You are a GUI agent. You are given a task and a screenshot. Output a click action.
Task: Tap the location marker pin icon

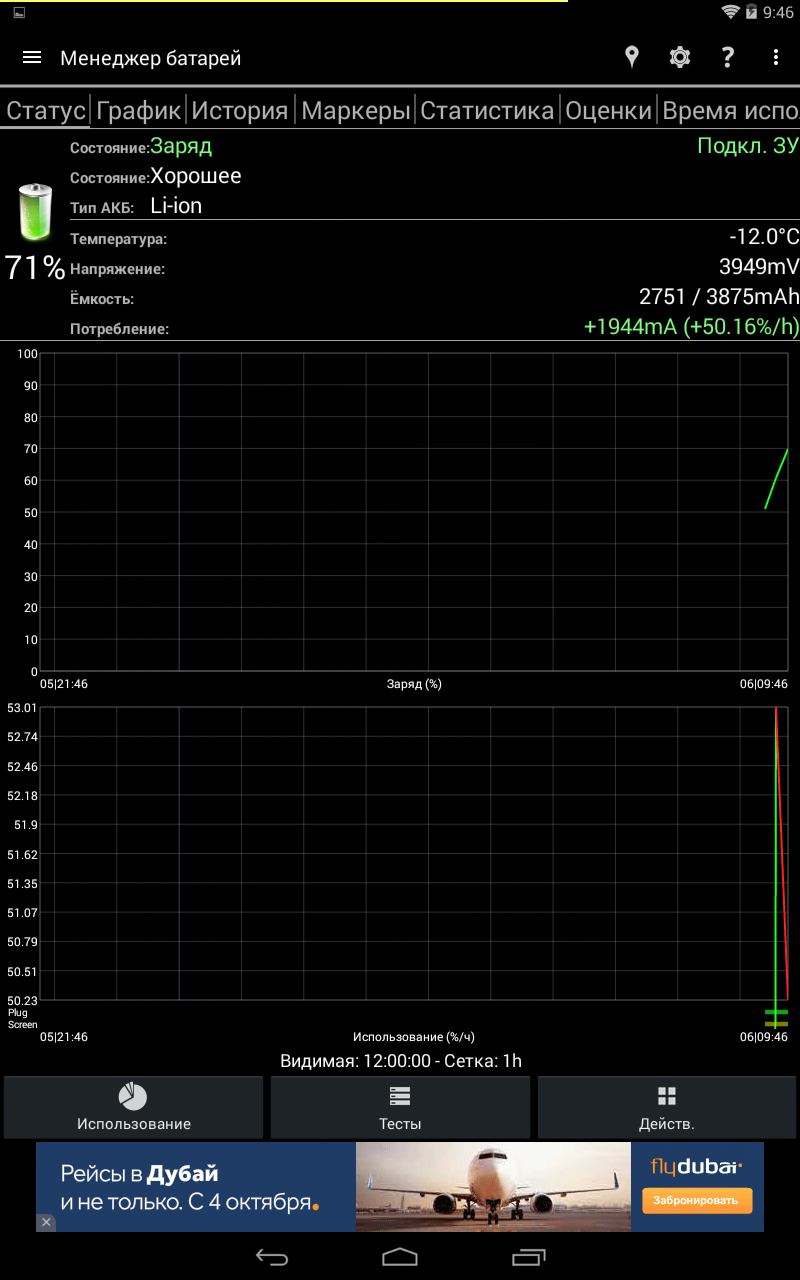pyautogui.click(x=631, y=57)
